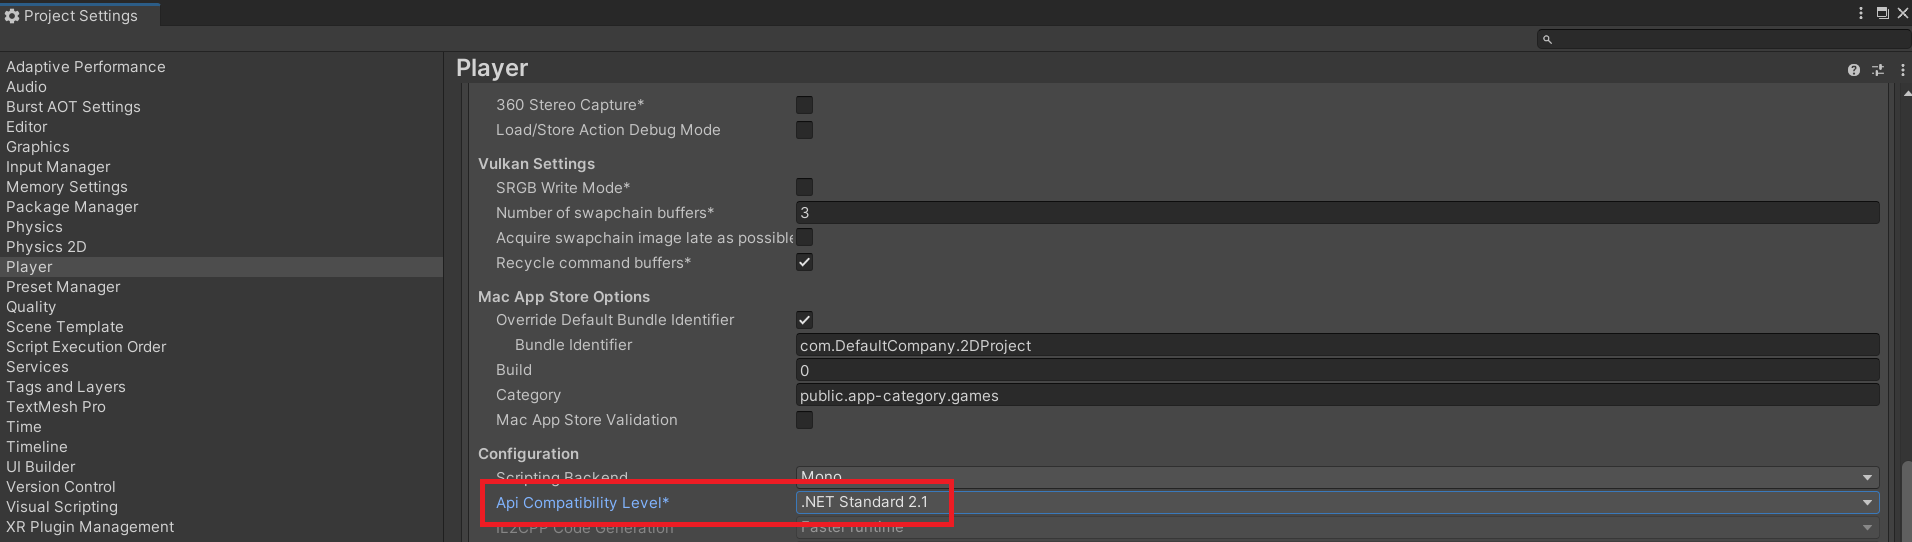The height and width of the screenshot is (542, 1912).
Task: Click the Build number field
Action: tap(1337, 370)
